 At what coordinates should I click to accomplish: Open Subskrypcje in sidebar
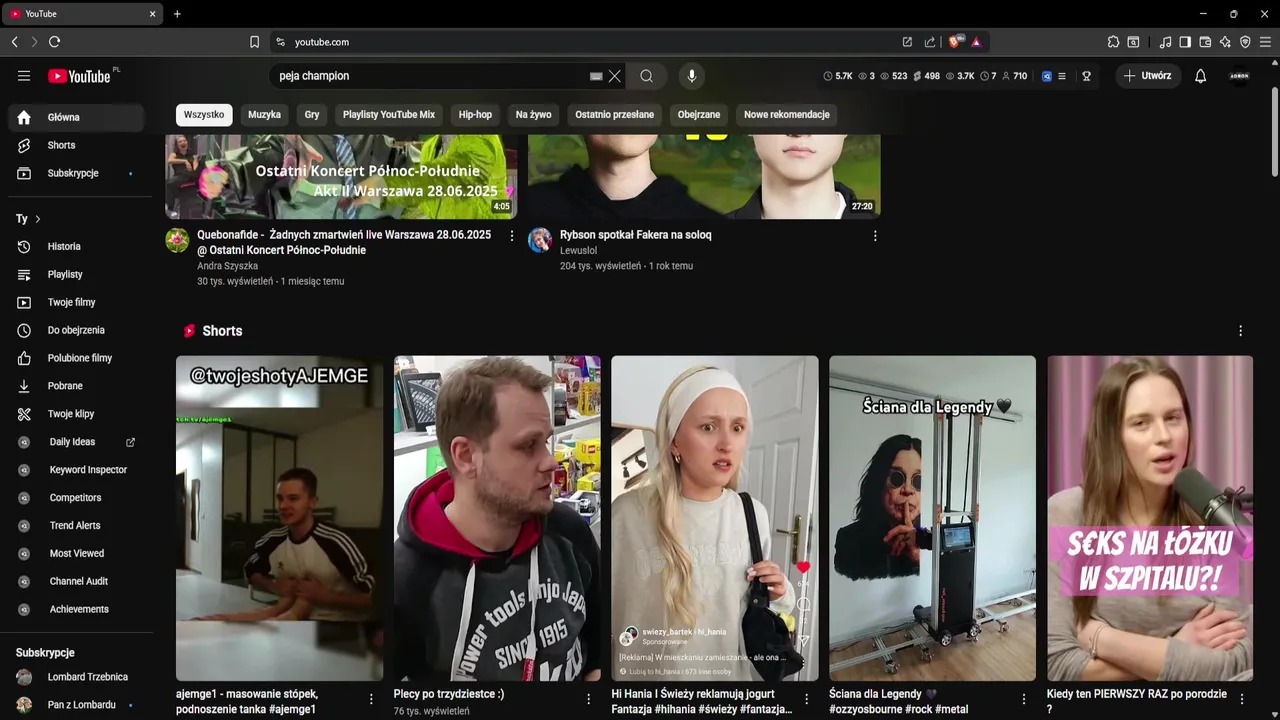pyautogui.click(x=78, y=173)
